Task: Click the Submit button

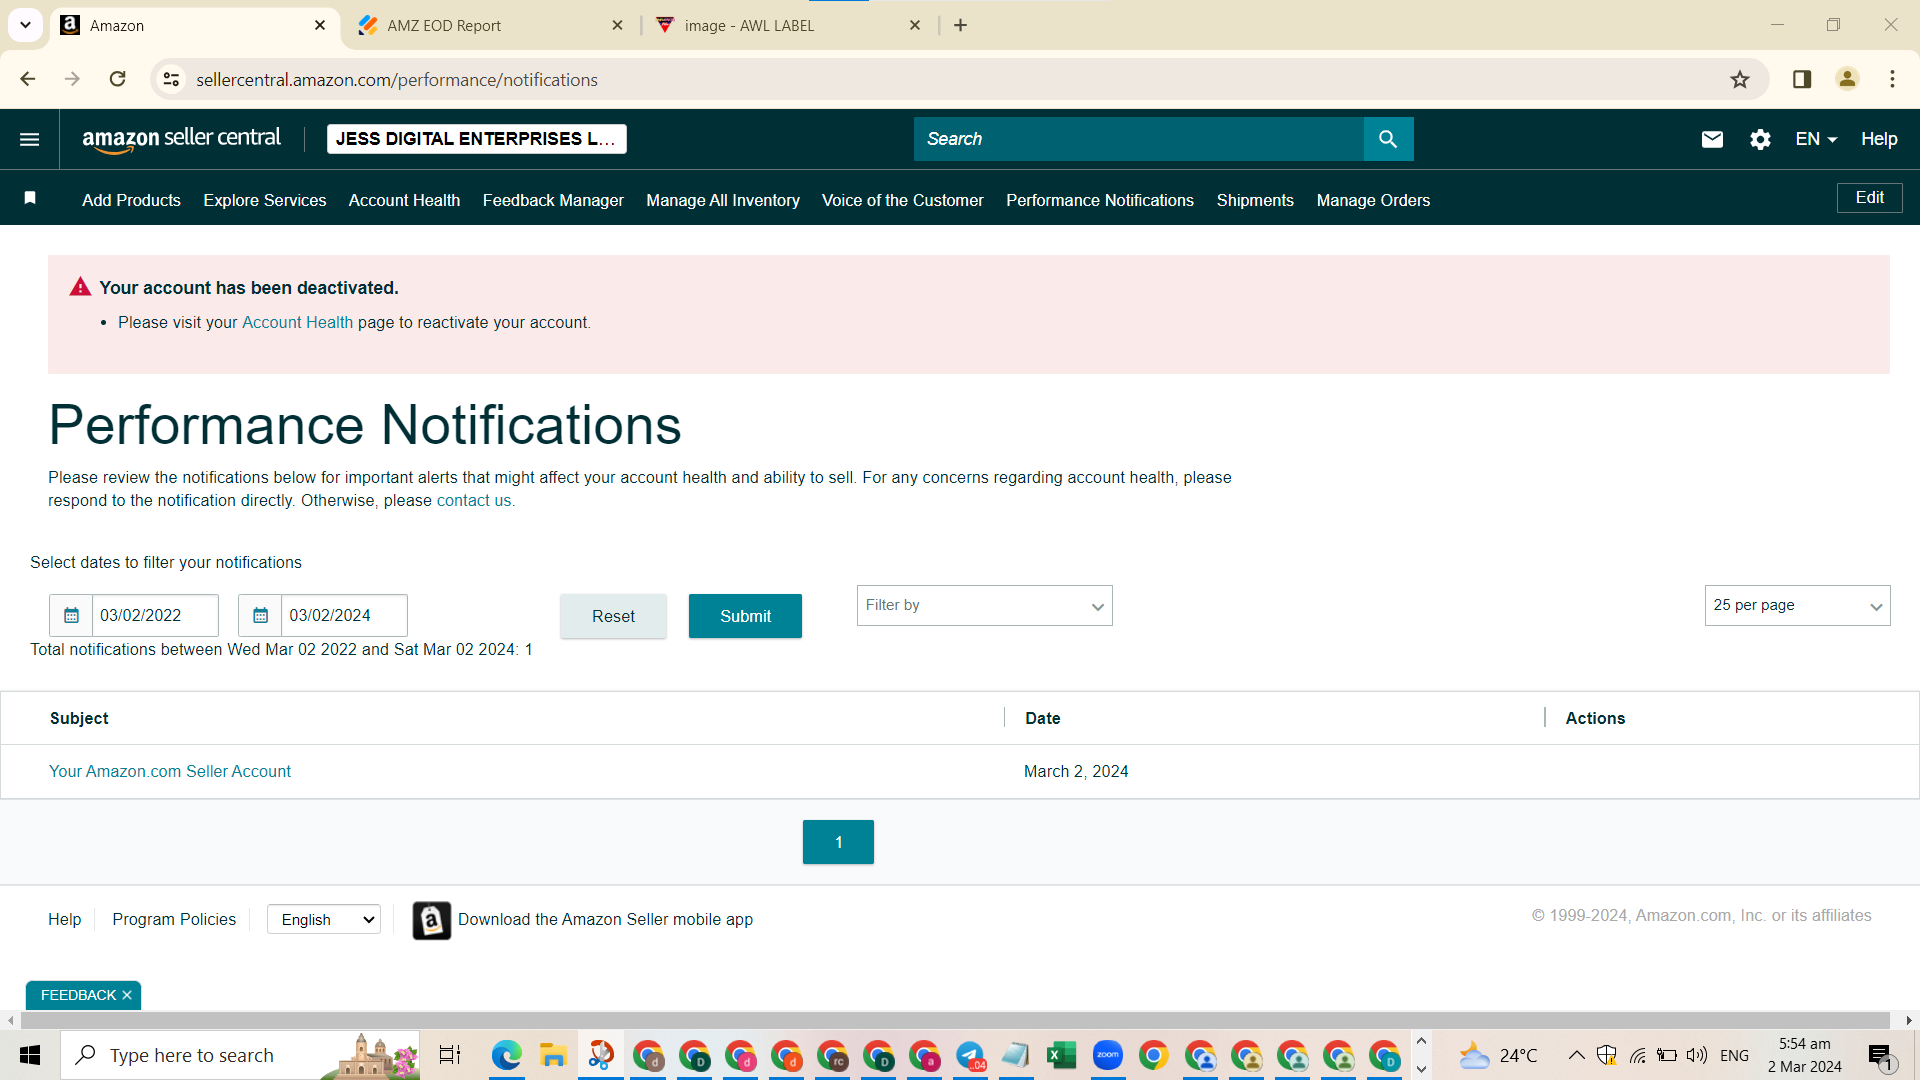Action: pos(745,616)
